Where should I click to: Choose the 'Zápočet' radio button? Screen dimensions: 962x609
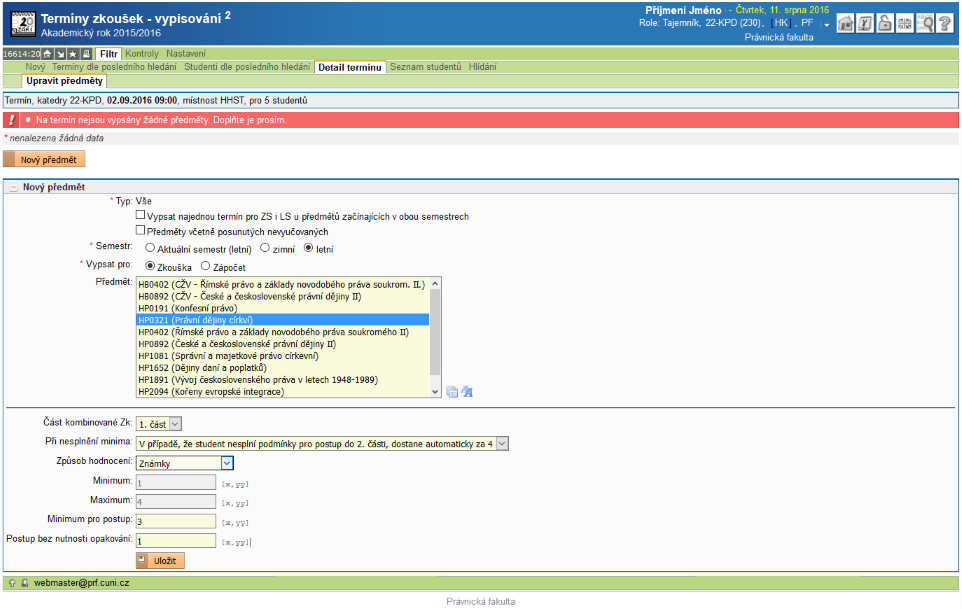(205, 266)
